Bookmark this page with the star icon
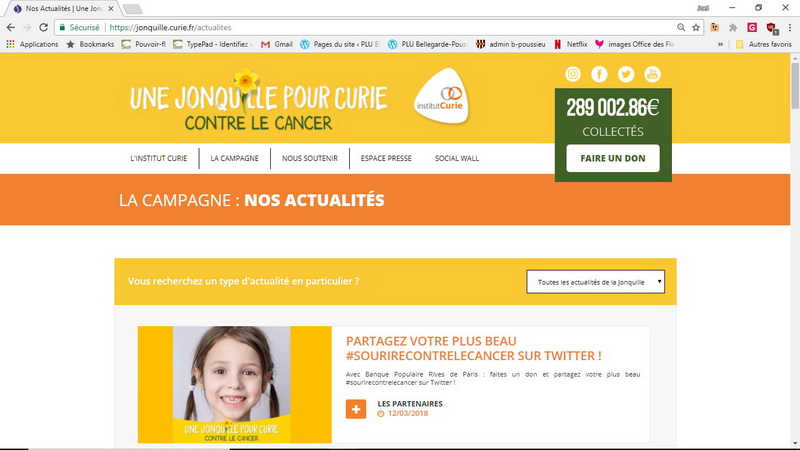 click(695, 28)
